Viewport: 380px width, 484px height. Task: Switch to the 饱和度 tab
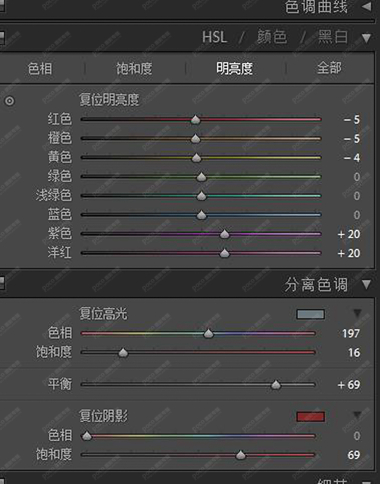134,69
